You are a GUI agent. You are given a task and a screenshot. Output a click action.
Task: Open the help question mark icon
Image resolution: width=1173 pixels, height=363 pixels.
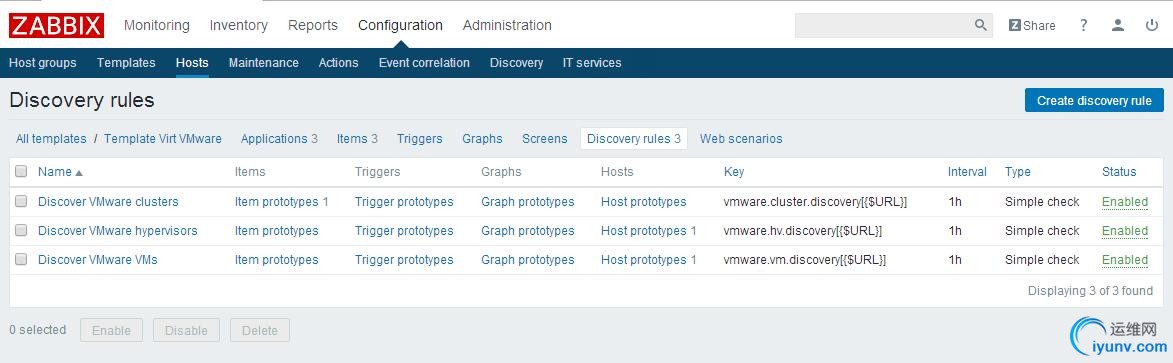pyautogui.click(x=1083, y=25)
